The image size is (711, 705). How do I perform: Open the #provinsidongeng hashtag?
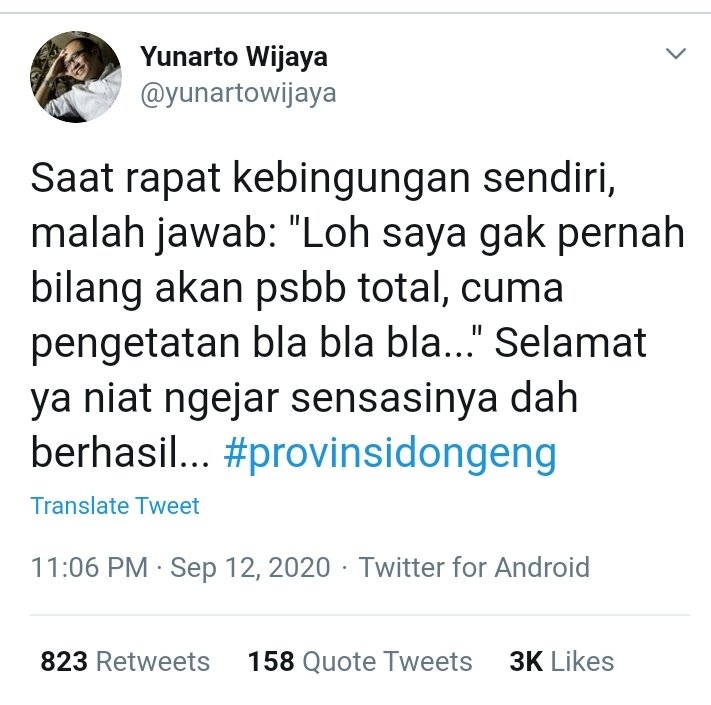pos(390,453)
